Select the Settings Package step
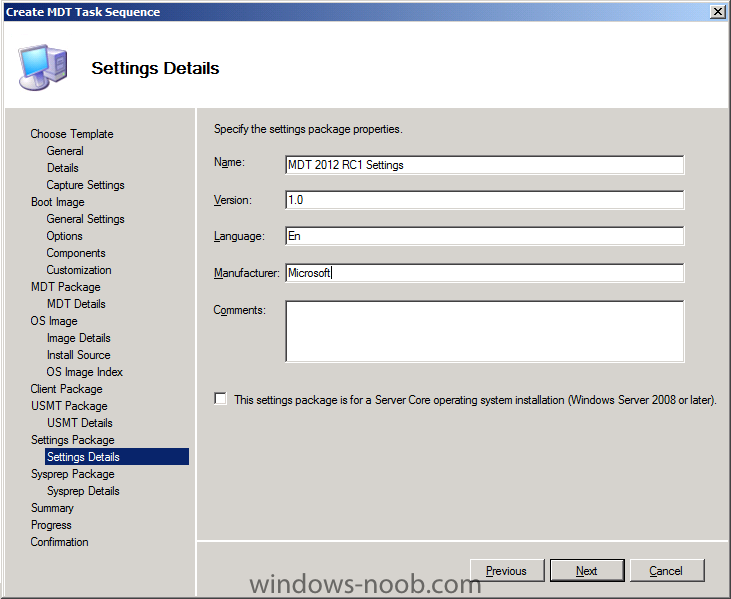731x599 pixels. click(72, 440)
